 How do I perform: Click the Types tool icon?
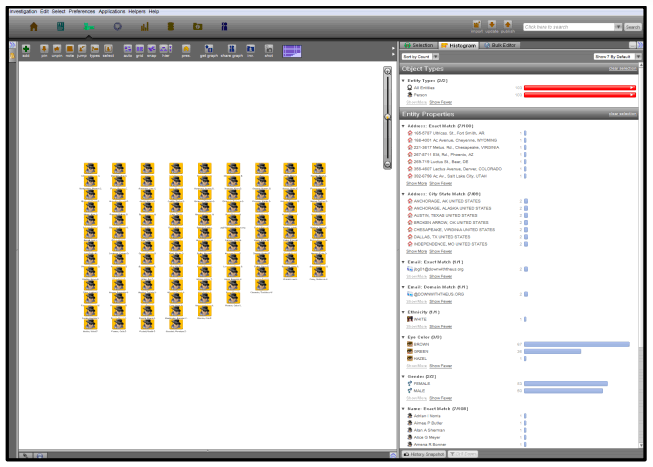point(95,49)
